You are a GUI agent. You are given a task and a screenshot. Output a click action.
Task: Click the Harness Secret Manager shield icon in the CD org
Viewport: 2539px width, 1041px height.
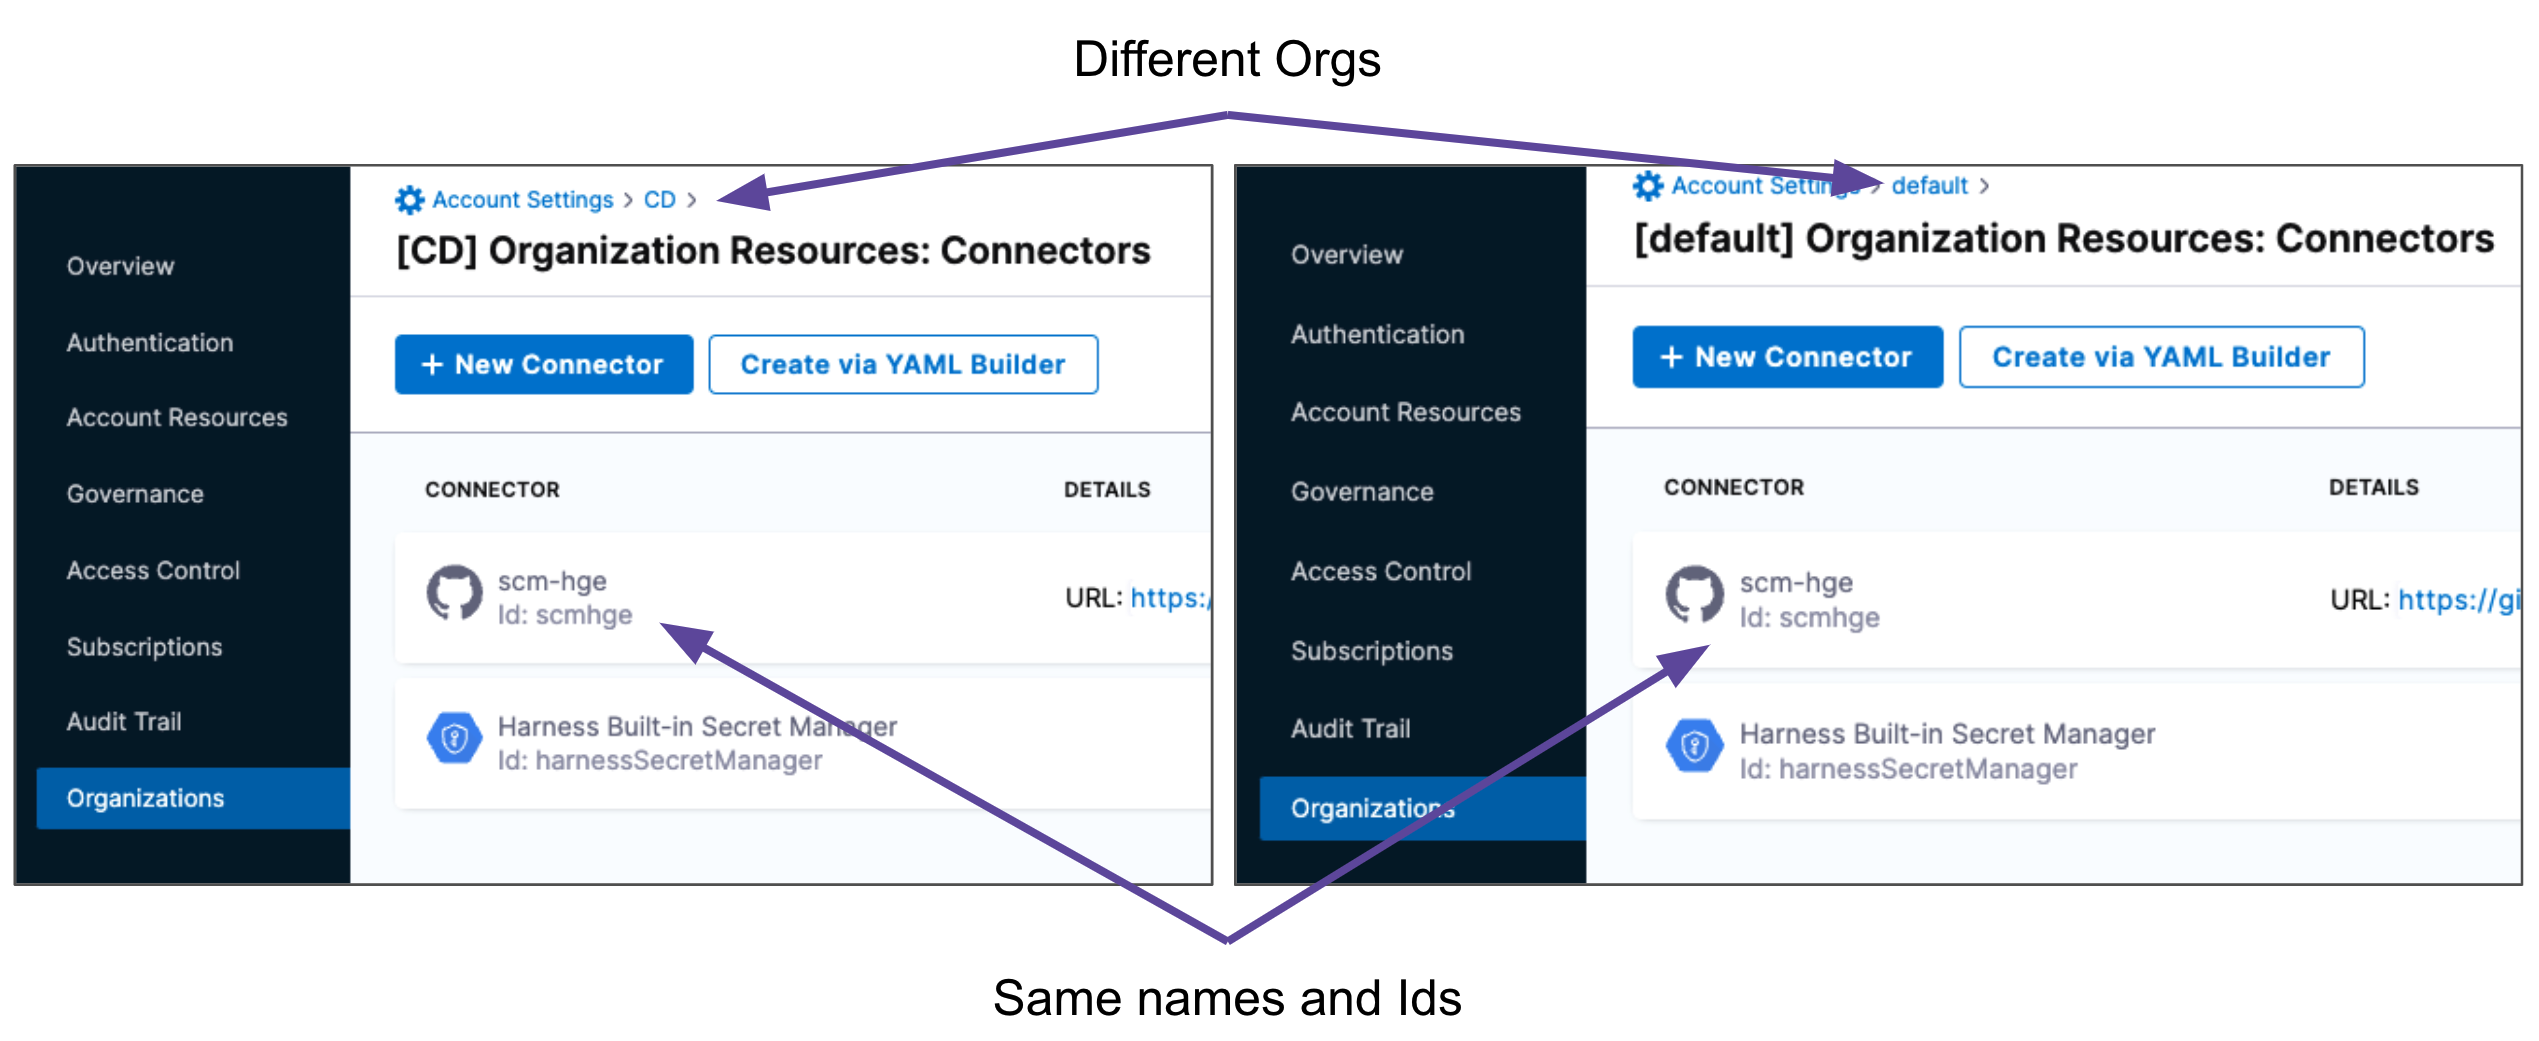(455, 739)
